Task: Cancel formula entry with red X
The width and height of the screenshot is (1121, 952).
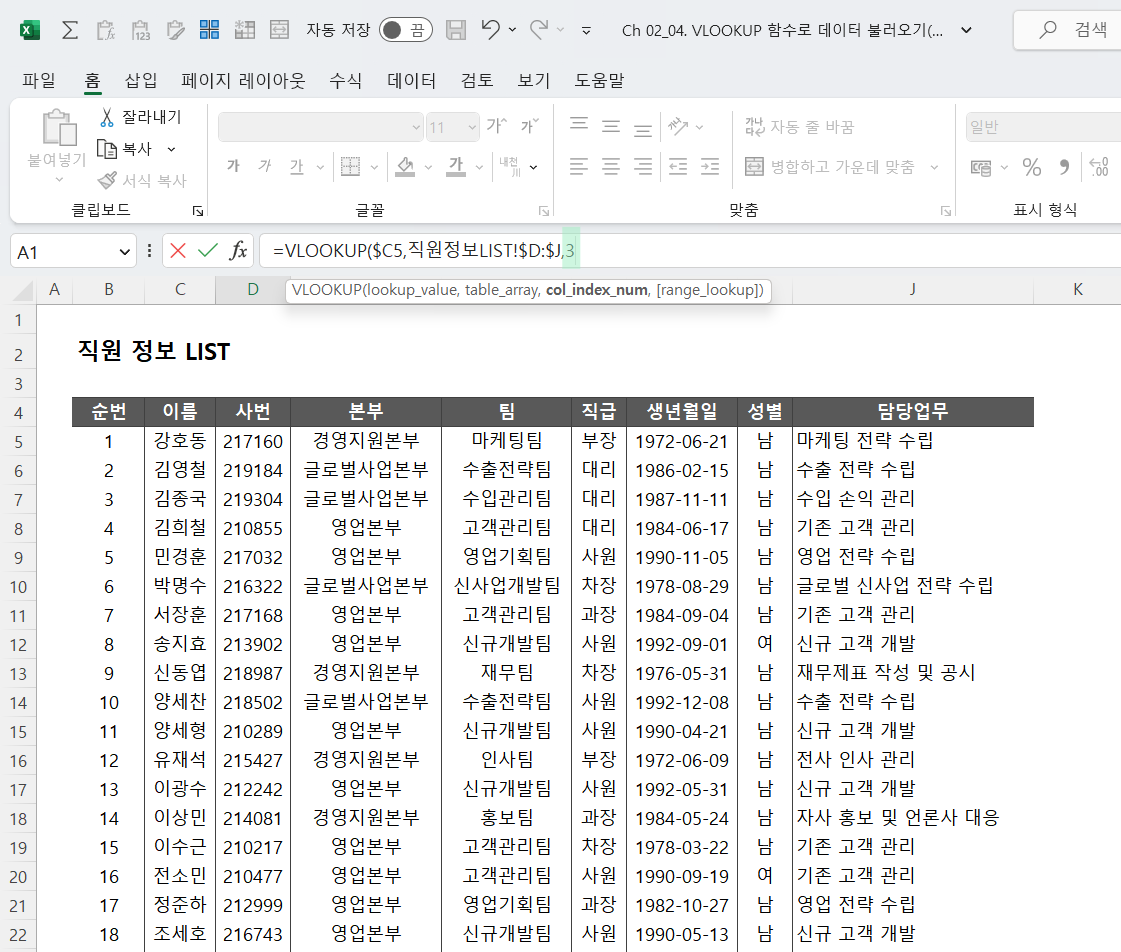Action: click(x=178, y=250)
